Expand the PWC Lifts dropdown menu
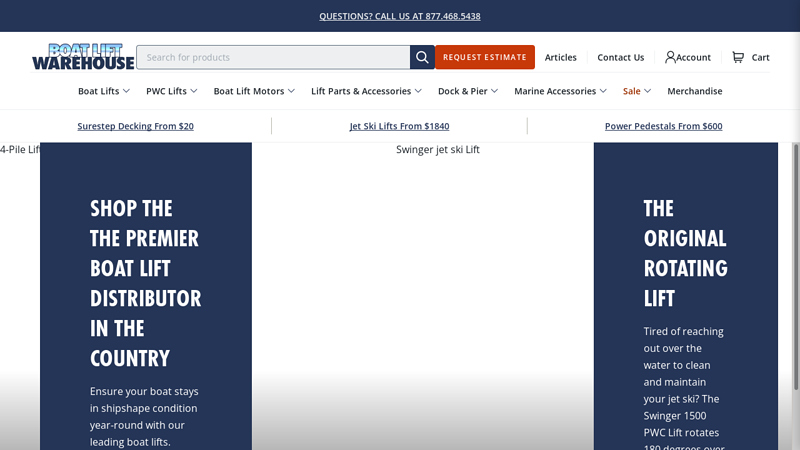The width and height of the screenshot is (800, 450). (172, 91)
